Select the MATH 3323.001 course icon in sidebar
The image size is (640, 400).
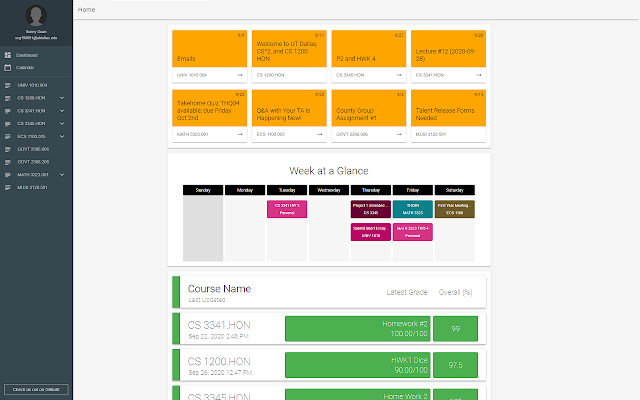click(7, 175)
